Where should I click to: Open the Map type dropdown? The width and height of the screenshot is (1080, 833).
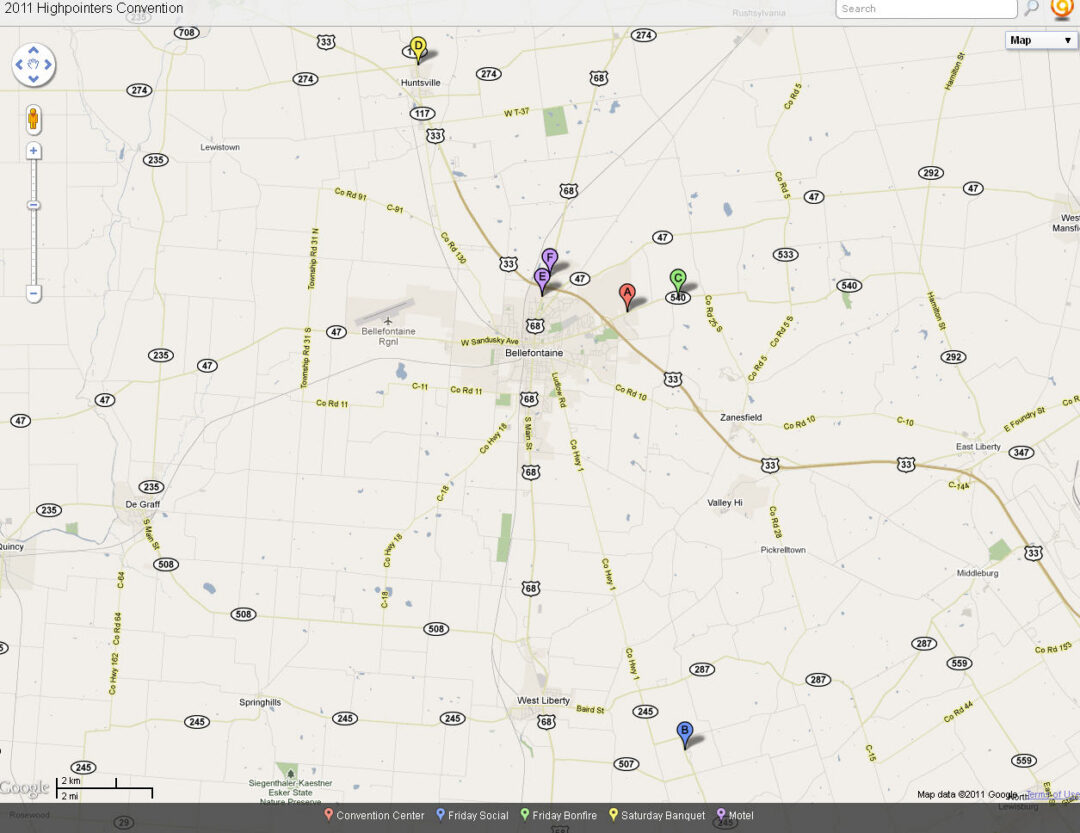tap(1041, 40)
